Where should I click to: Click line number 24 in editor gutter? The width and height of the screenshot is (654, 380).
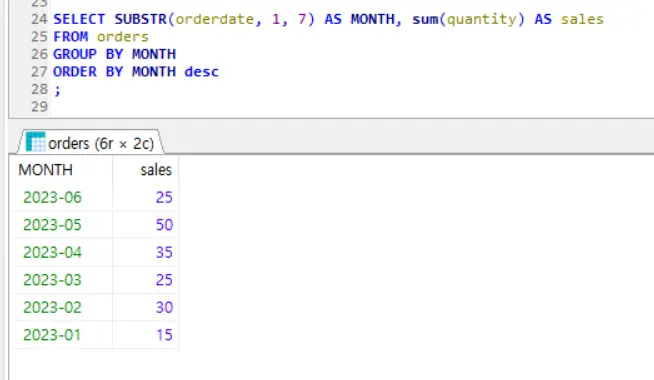click(39, 19)
